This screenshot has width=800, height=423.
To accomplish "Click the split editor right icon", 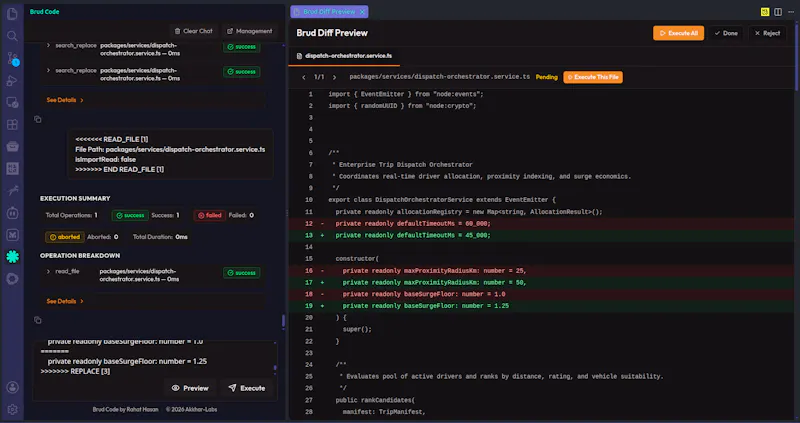I will click(778, 12).
